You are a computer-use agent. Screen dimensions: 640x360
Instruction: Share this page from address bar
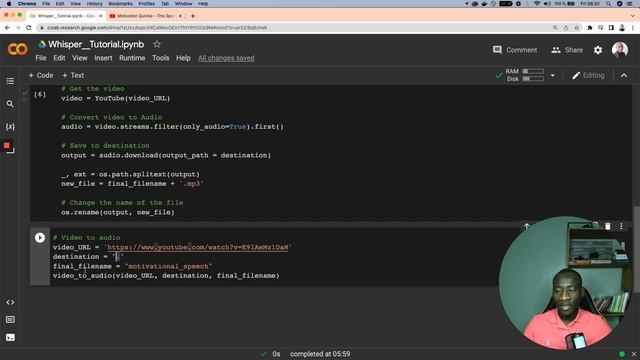pos(566,28)
